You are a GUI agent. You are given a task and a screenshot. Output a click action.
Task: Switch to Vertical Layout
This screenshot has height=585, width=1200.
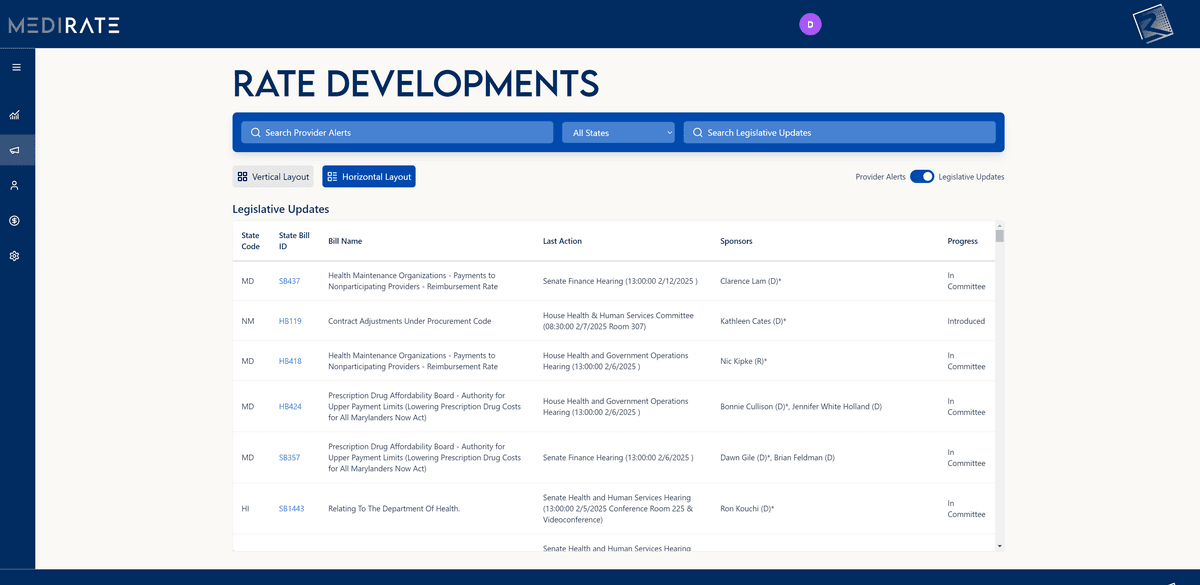(273, 176)
